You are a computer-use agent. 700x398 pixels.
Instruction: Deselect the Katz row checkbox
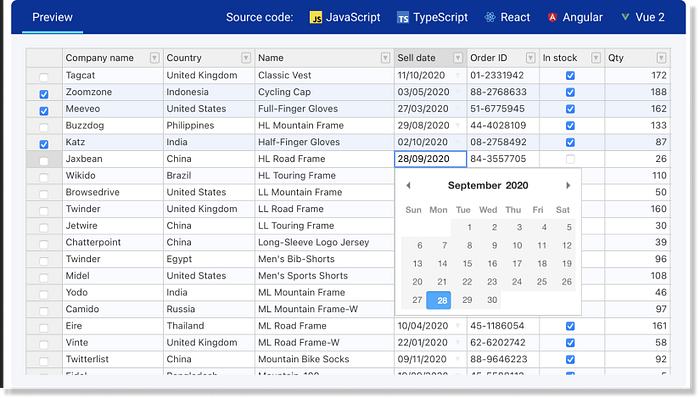point(44,144)
